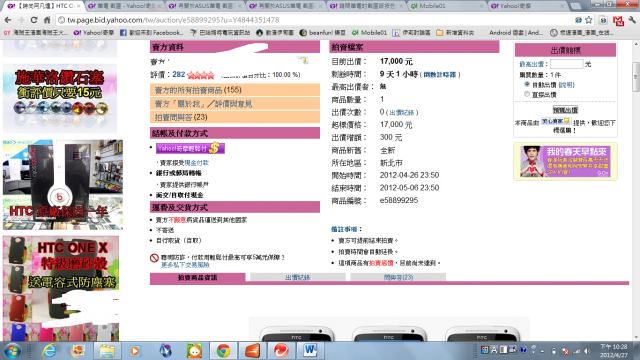Switch to the second tab about Yahoo!奇摩 screenshots
Image resolution: width=640 pixels, height=360 pixels.
124,6
